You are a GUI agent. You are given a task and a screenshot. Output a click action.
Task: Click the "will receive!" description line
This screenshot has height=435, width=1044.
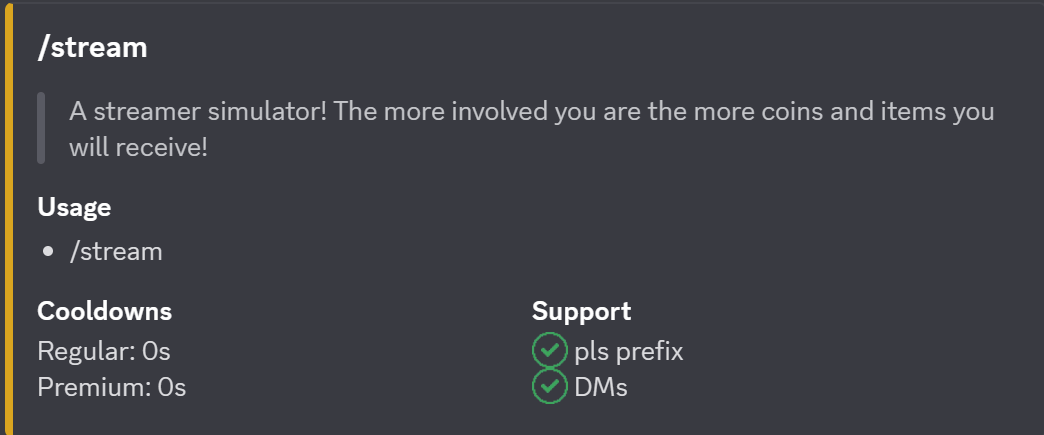pyautogui.click(x=138, y=148)
